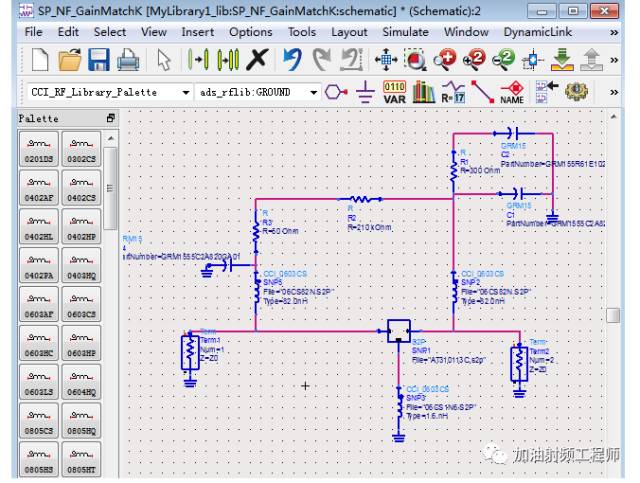Save the schematic with floppy icon
Viewport: 640px width, 483px height.
pyautogui.click(x=99, y=60)
